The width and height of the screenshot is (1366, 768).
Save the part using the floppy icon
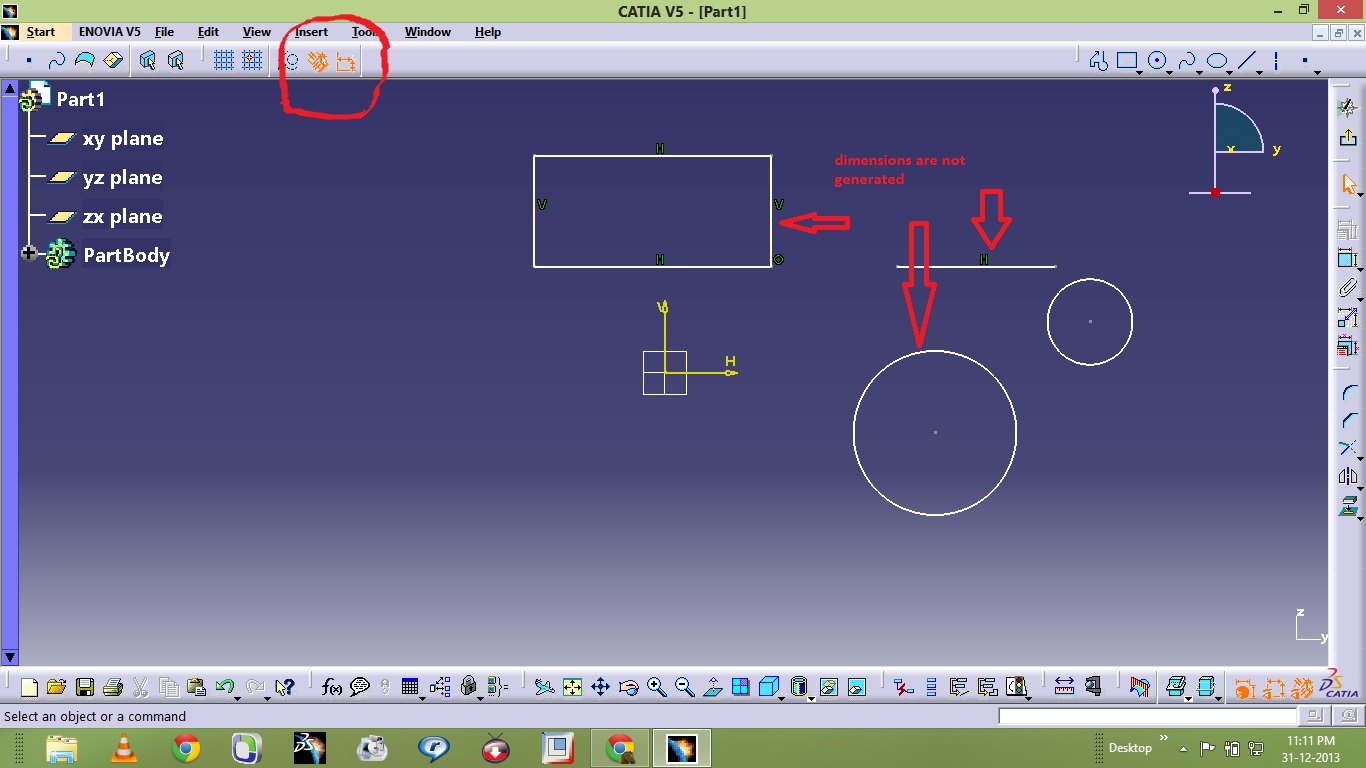[x=84, y=687]
